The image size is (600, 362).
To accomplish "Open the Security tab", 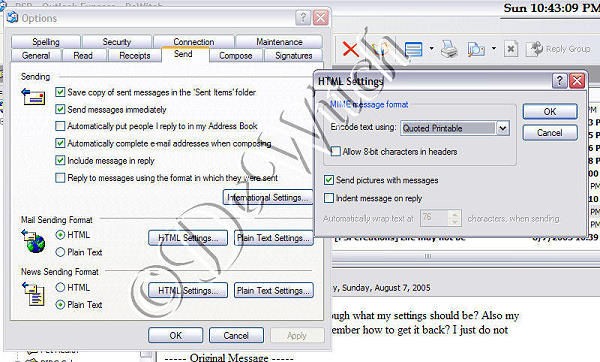I will coord(117,42).
